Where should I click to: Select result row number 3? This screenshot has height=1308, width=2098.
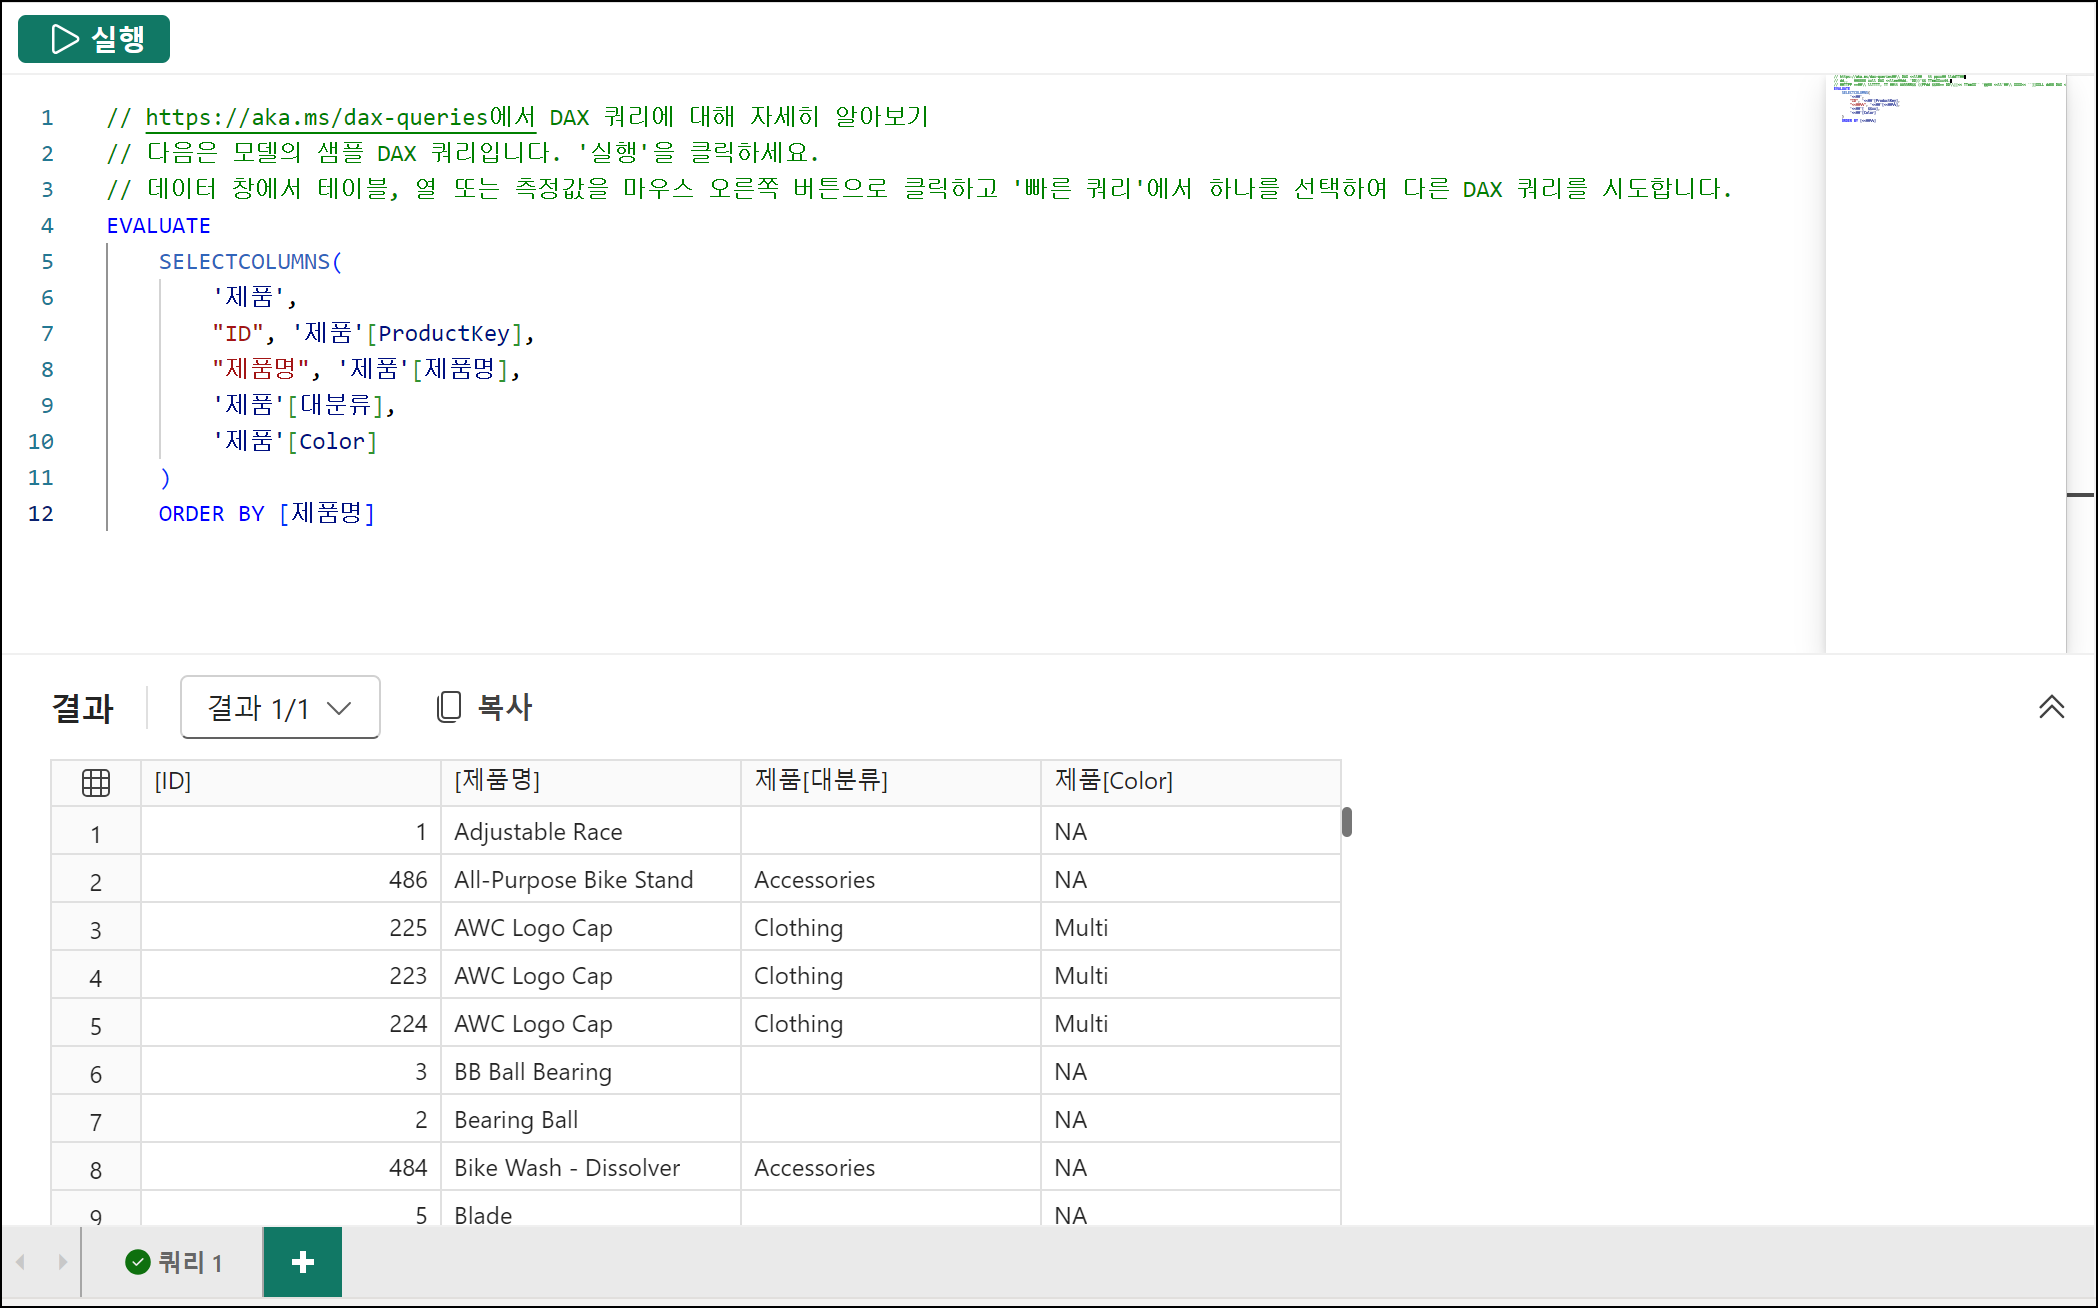[96, 930]
